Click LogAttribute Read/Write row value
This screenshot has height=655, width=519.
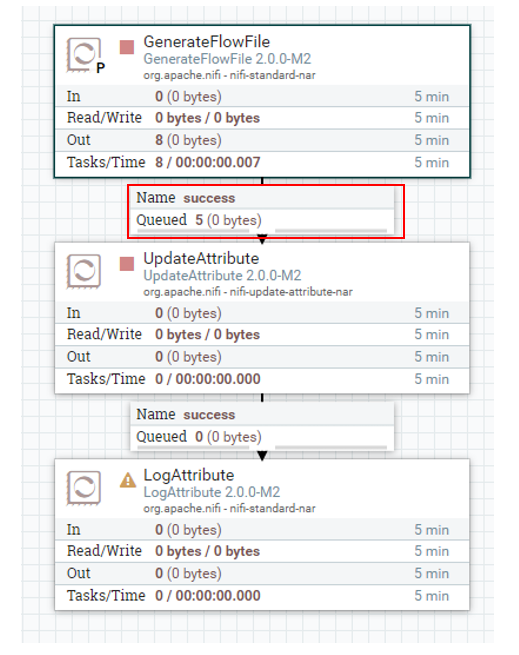[207, 551]
